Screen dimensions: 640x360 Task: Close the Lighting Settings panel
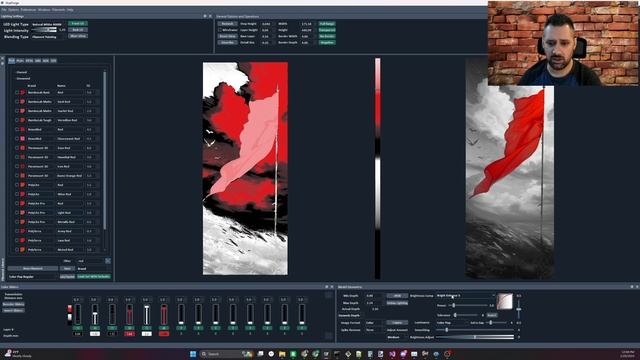point(210,16)
